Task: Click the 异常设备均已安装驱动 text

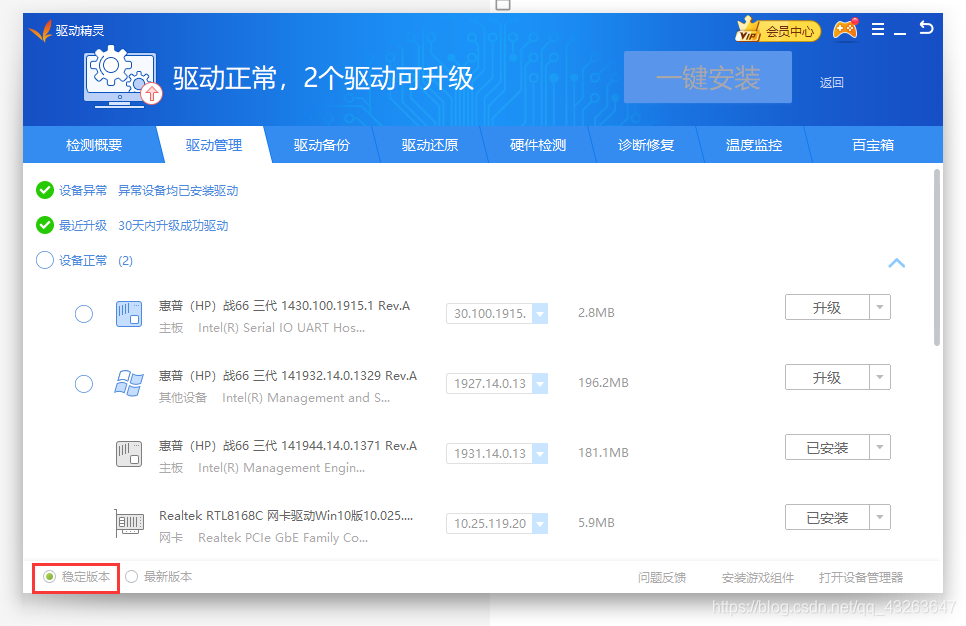Action: (178, 190)
